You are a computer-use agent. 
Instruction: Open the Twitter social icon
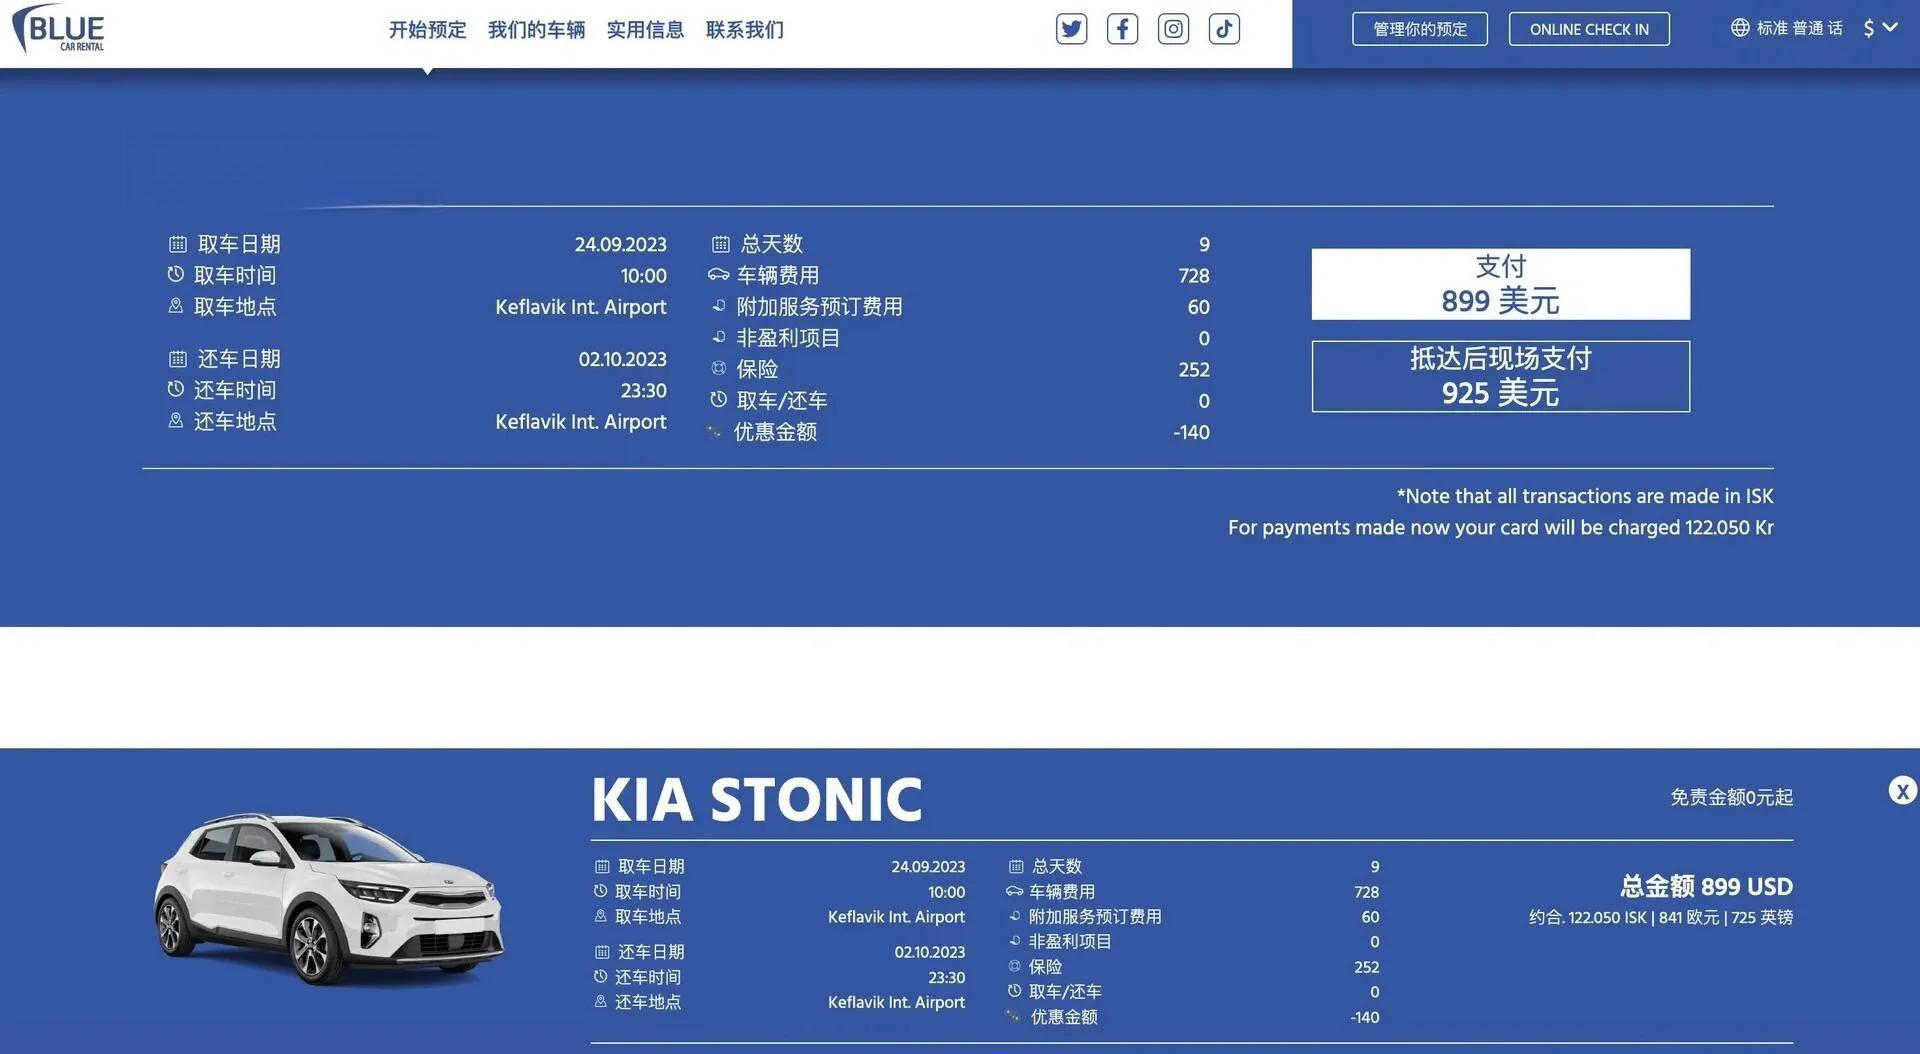pyautogui.click(x=1071, y=29)
